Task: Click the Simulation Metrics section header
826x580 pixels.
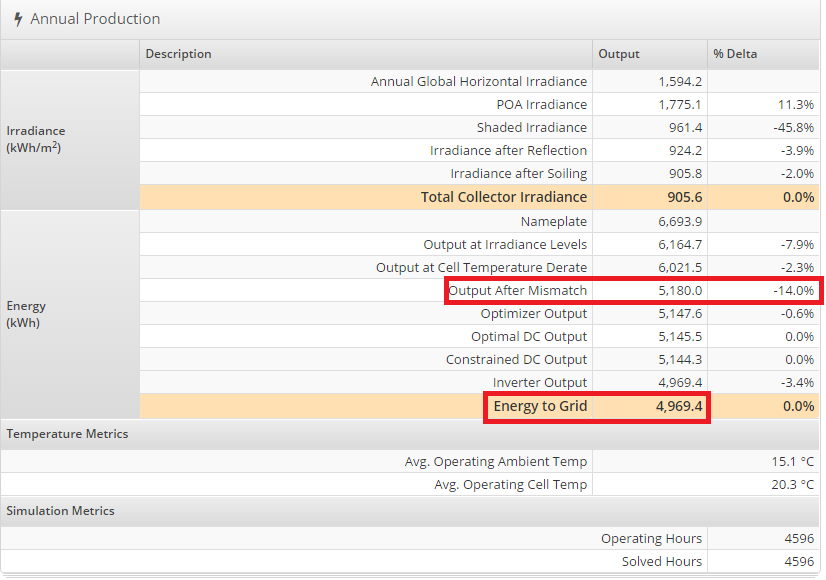Action: pos(61,510)
